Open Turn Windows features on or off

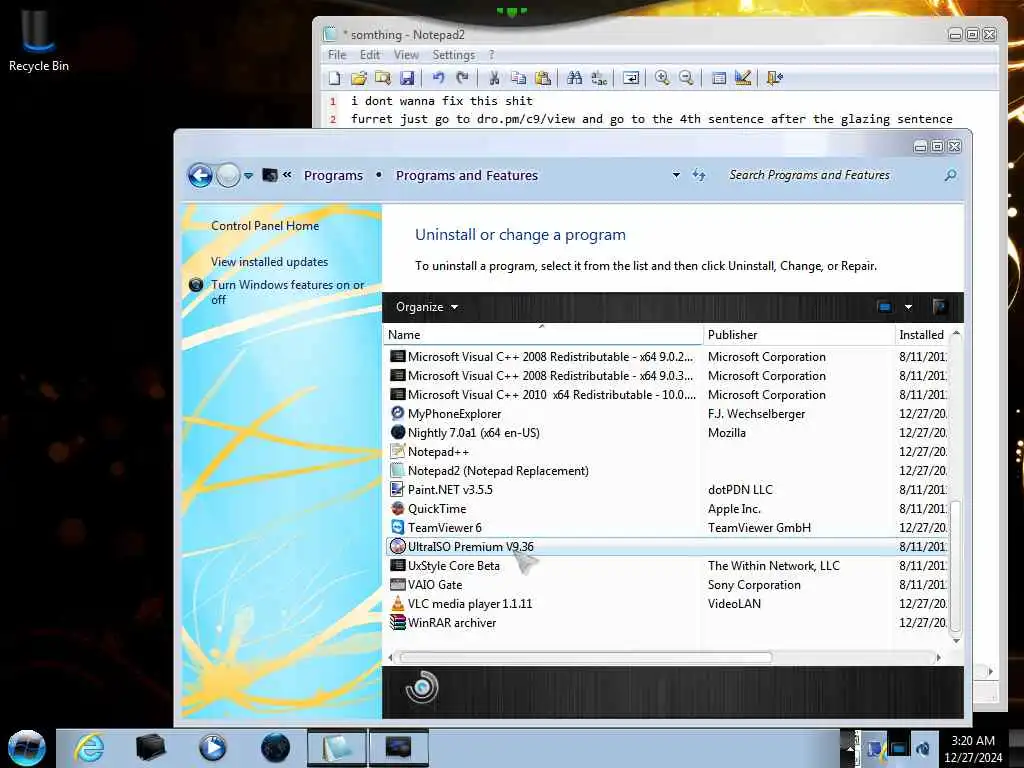[287, 292]
